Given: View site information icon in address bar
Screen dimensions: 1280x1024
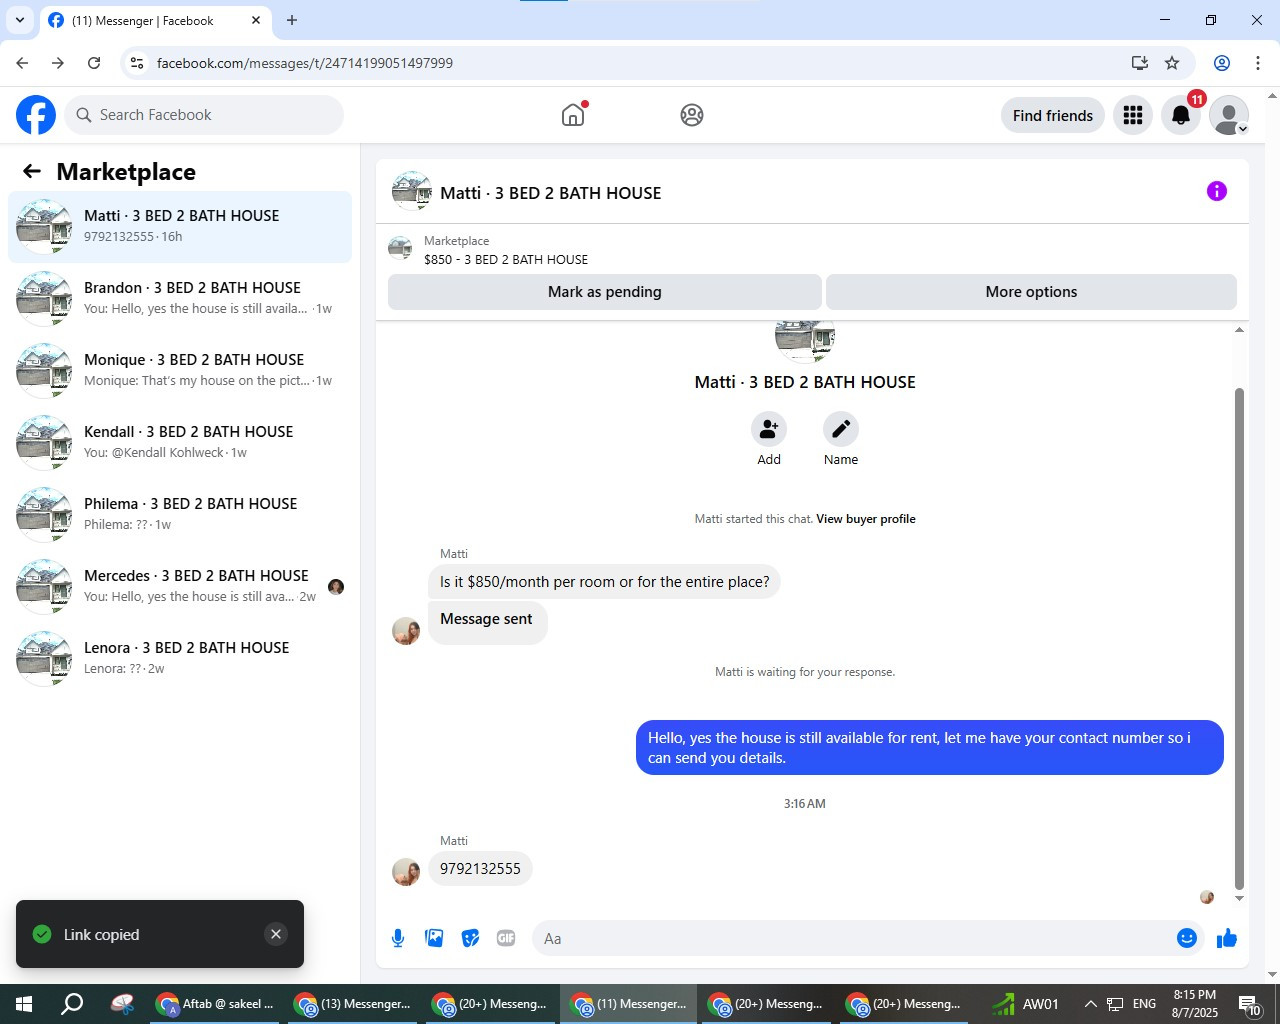Looking at the screenshot, I should click(x=137, y=63).
